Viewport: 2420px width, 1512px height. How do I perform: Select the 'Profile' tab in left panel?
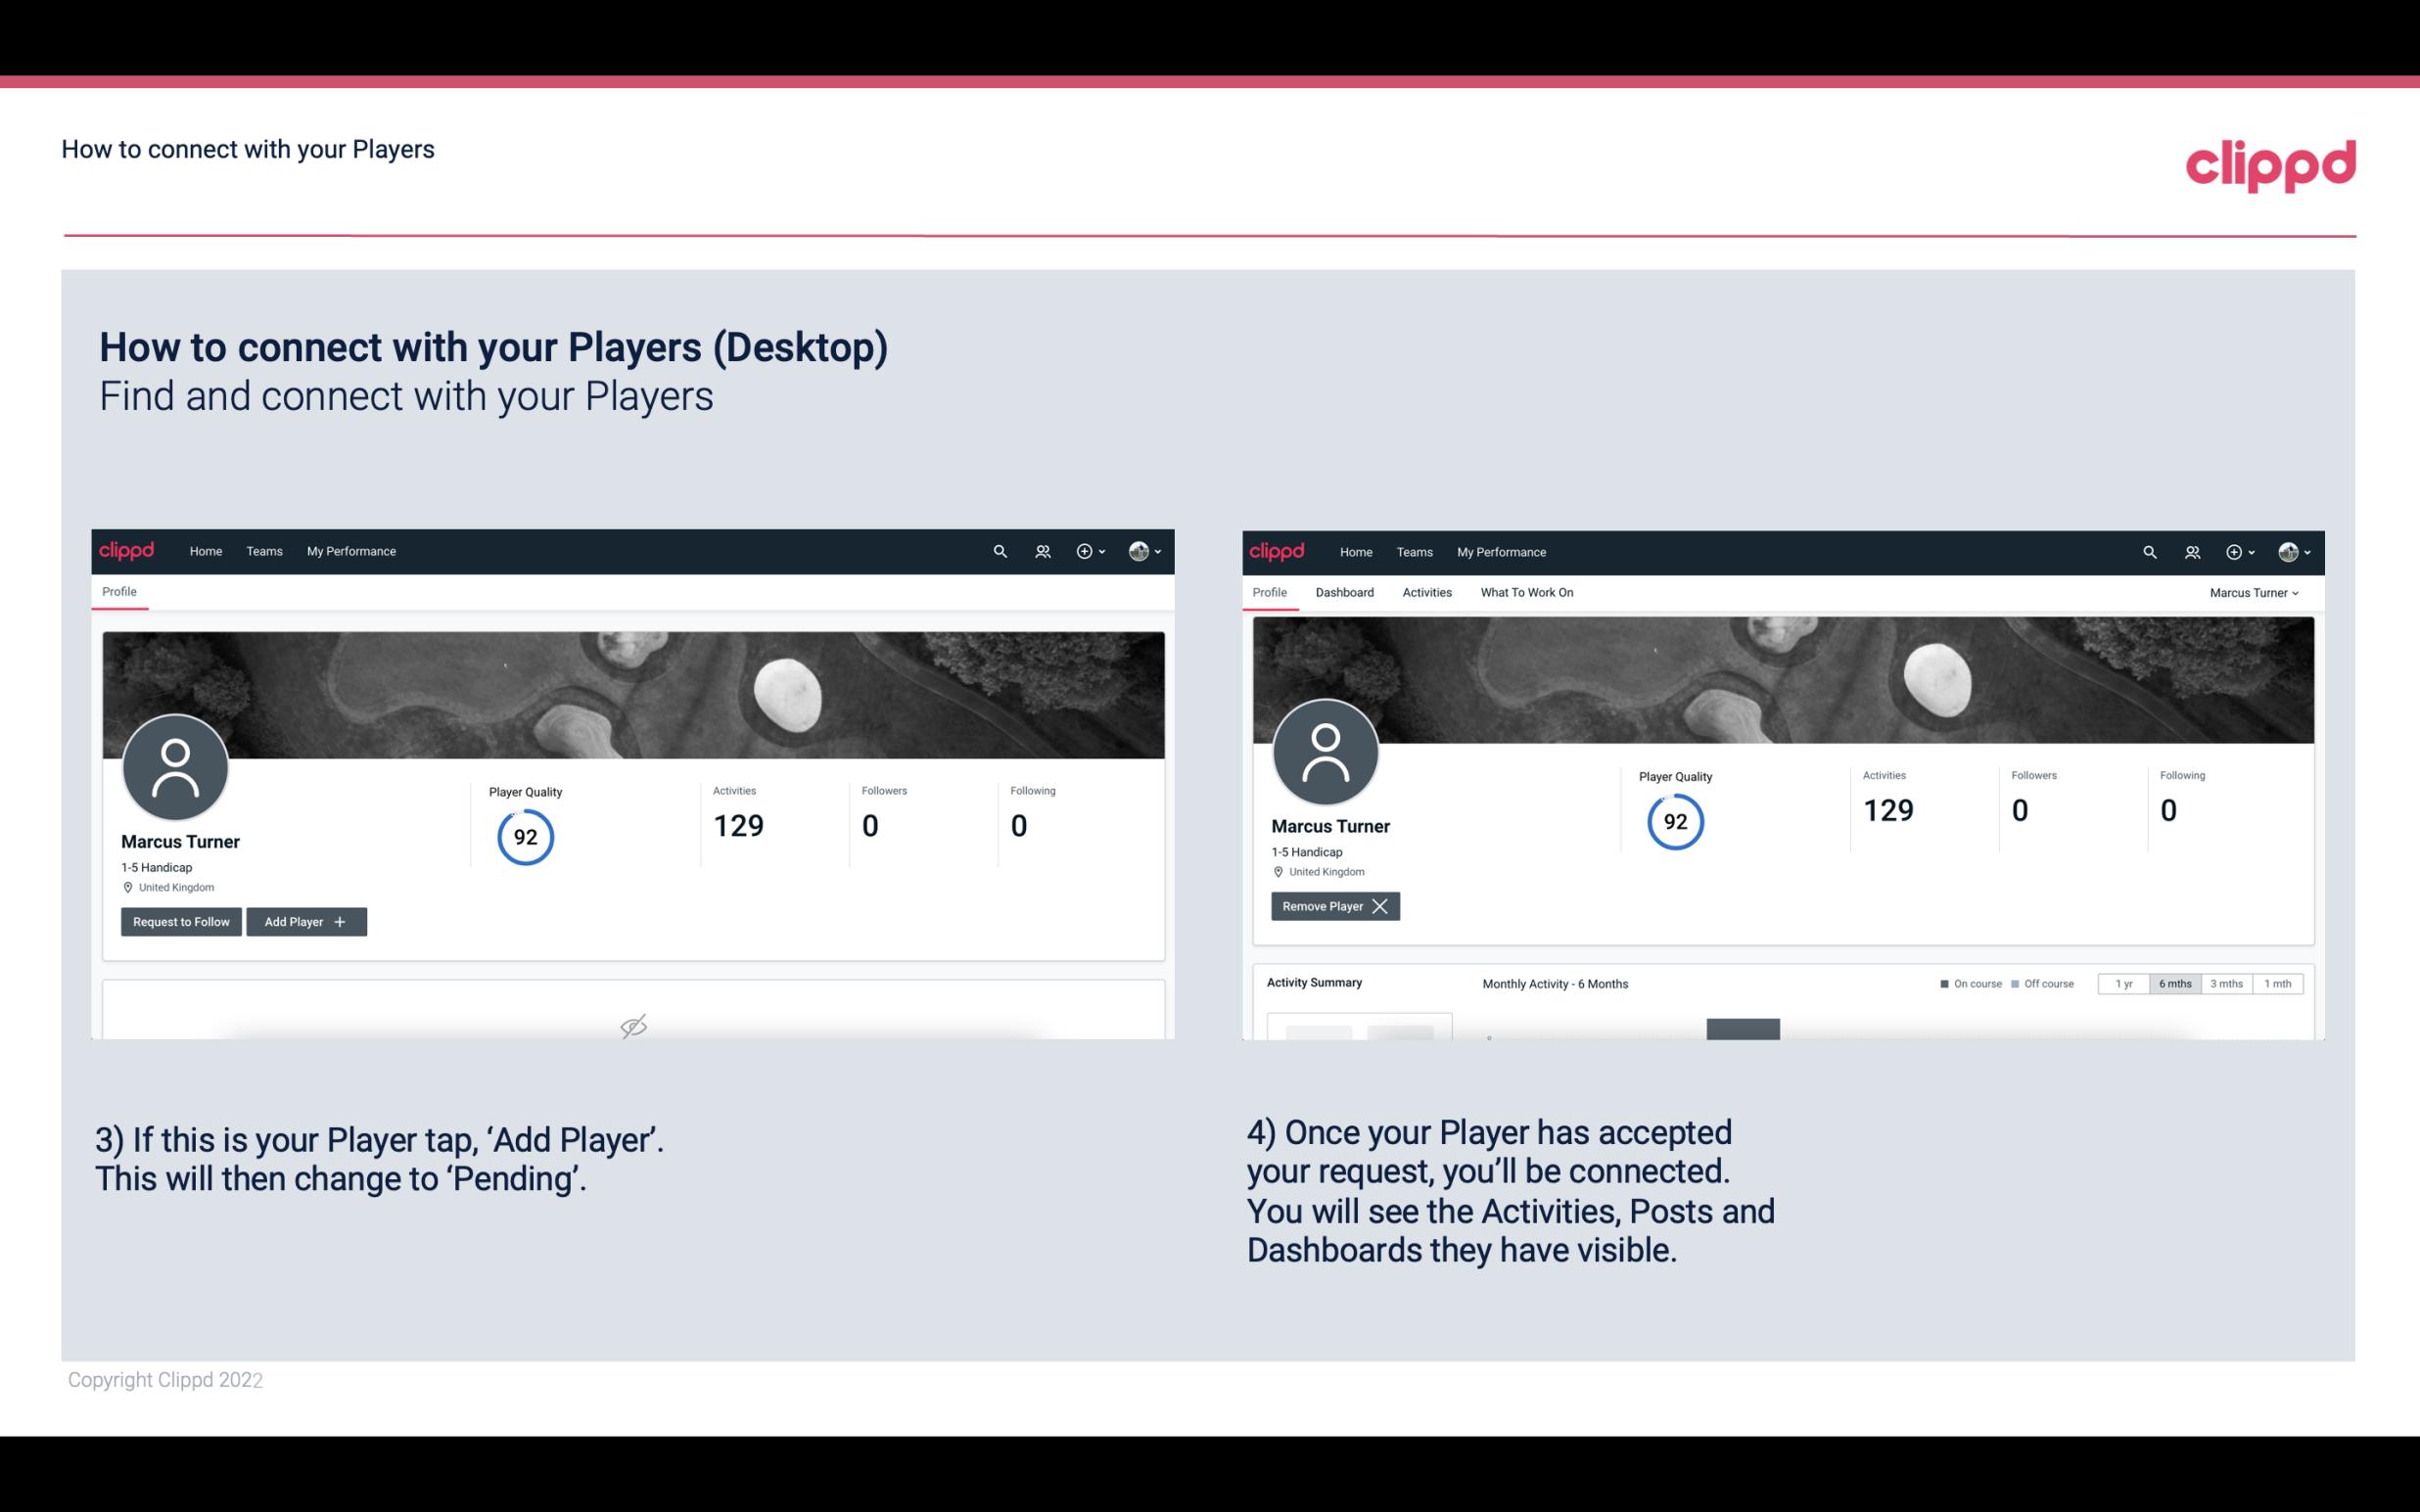click(x=120, y=592)
